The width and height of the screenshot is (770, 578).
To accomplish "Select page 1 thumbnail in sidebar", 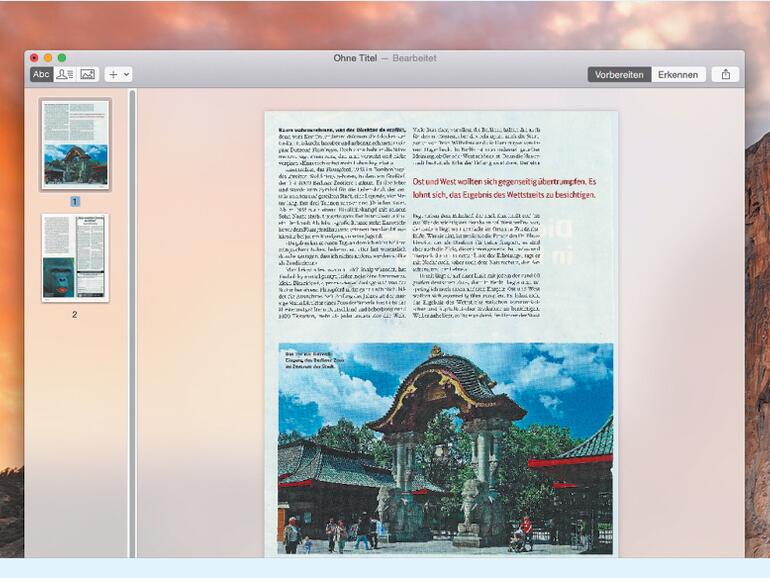I will tap(75, 144).
